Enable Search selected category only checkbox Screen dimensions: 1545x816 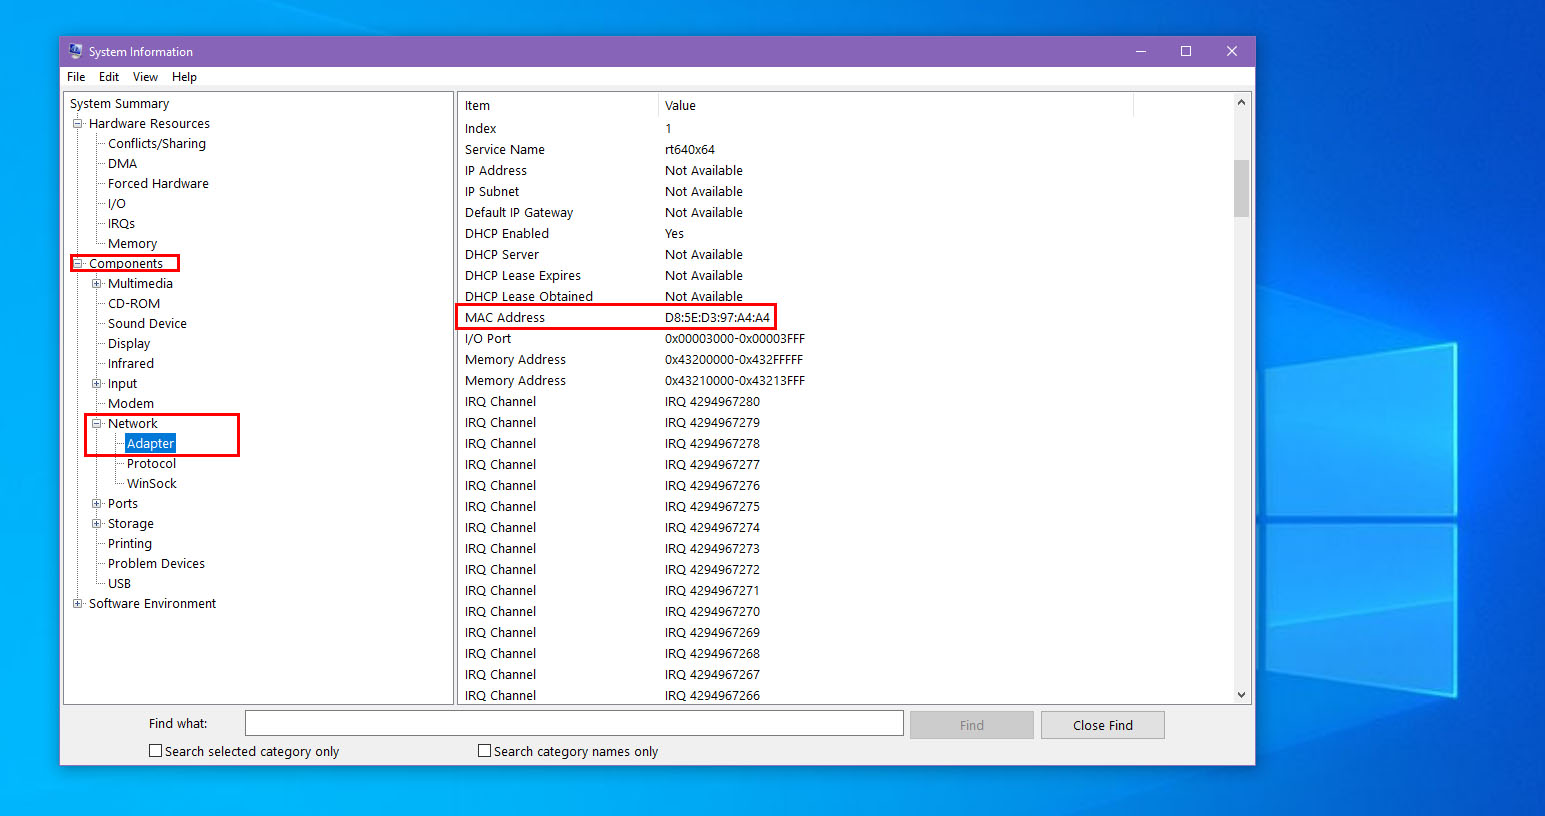pos(155,751)
